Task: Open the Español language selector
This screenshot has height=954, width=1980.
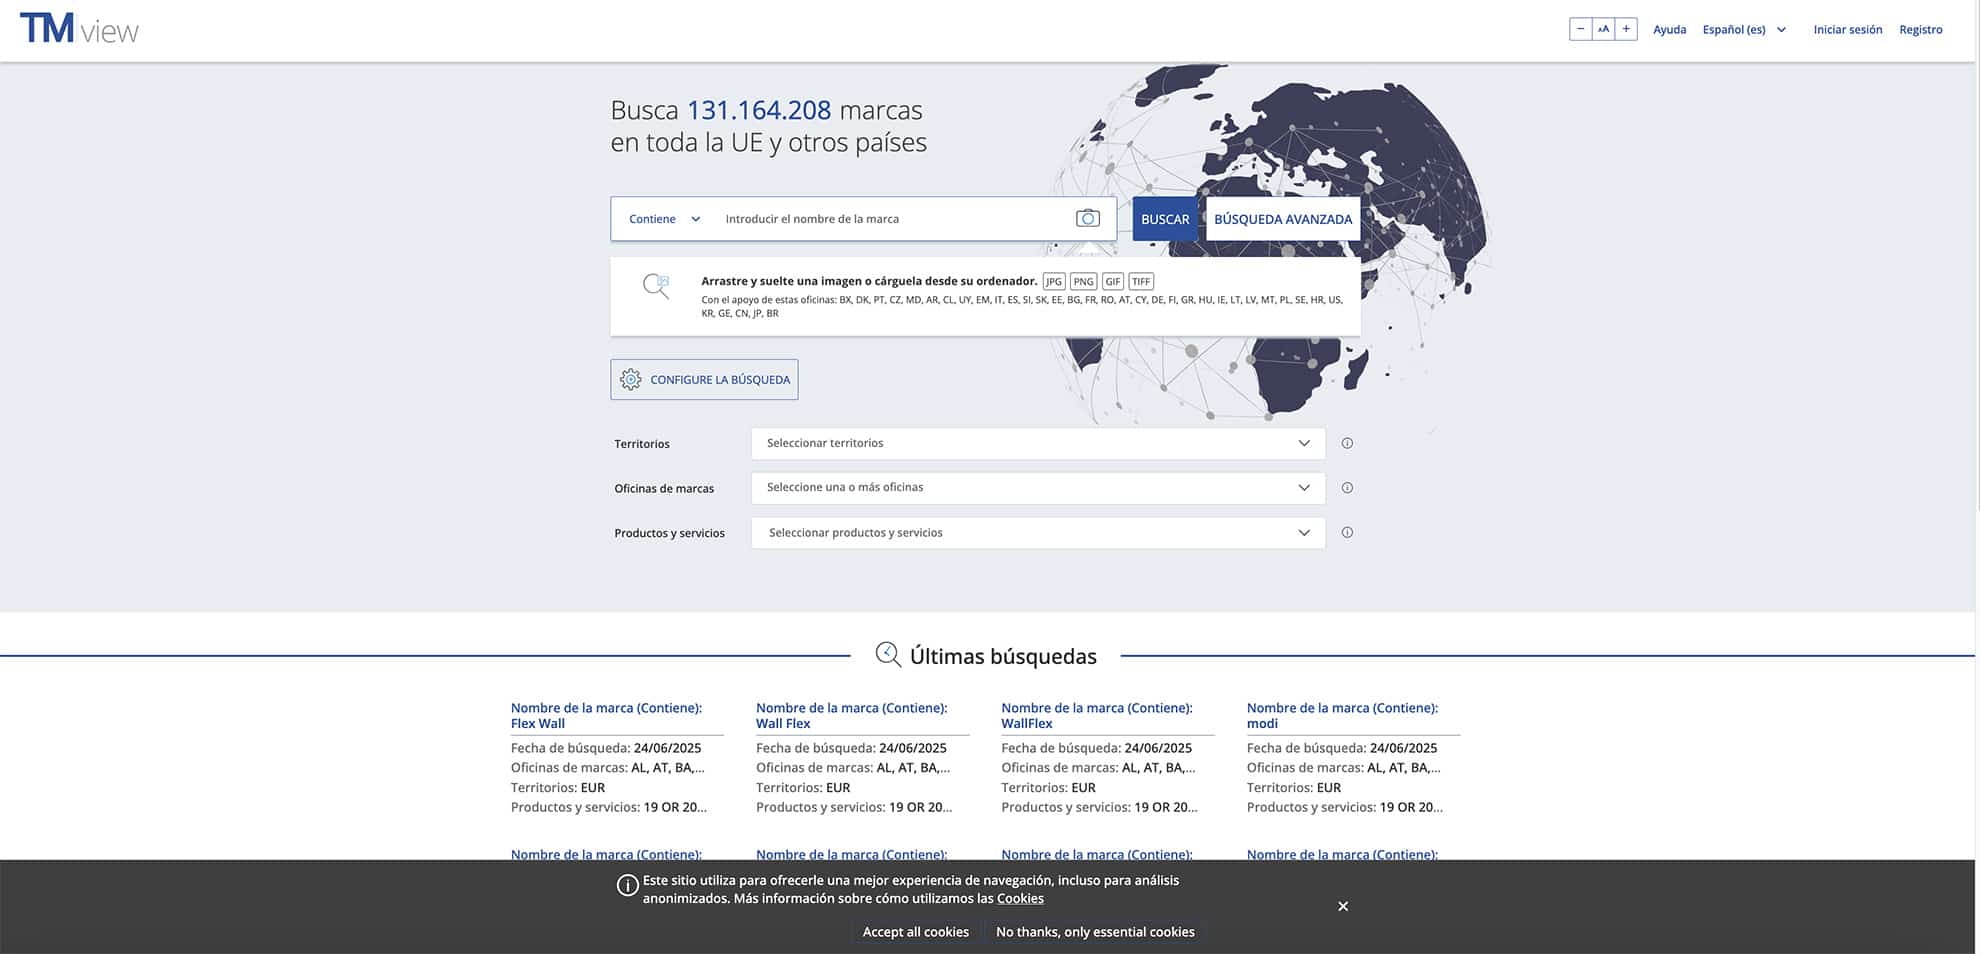Action: (x=1743, y=30)
